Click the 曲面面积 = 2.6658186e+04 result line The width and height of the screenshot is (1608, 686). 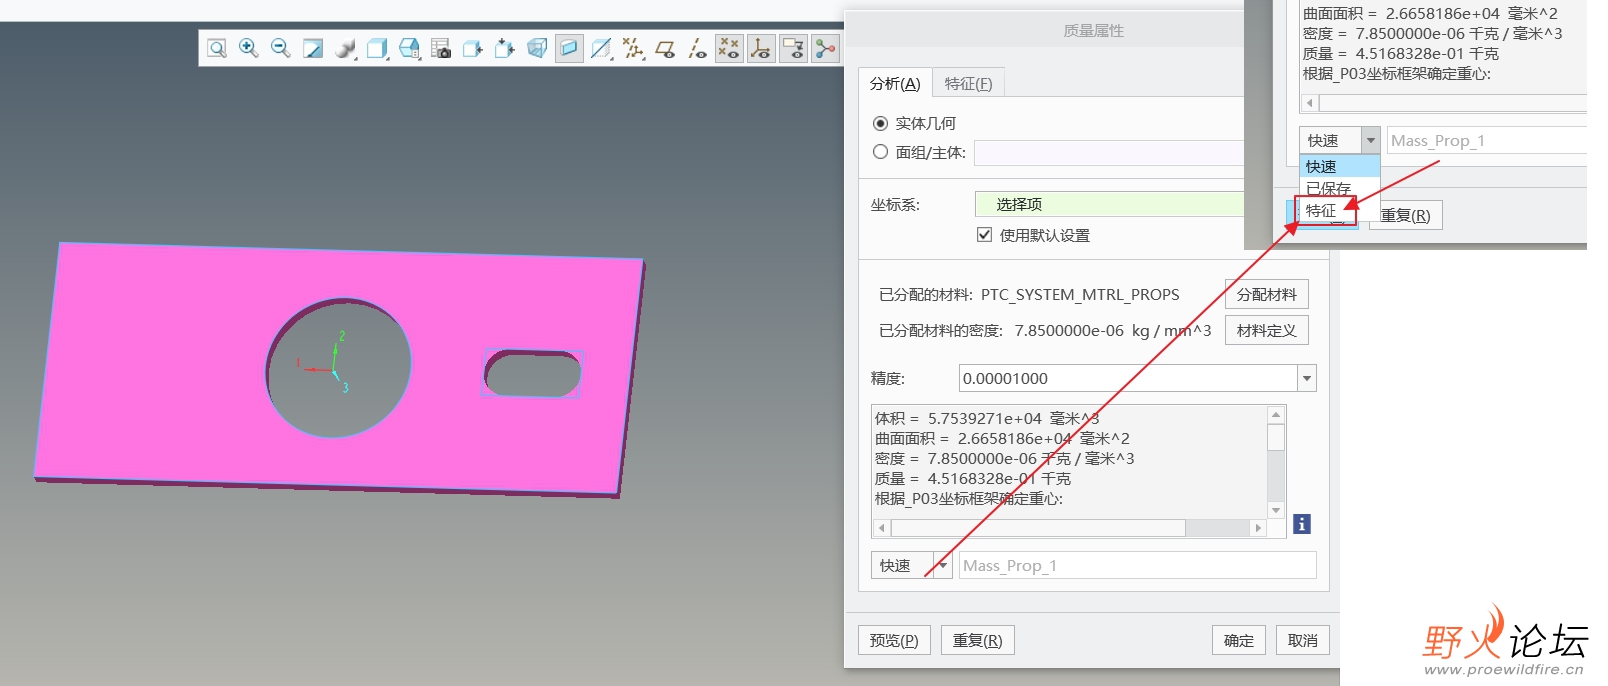pos(1002,438)
